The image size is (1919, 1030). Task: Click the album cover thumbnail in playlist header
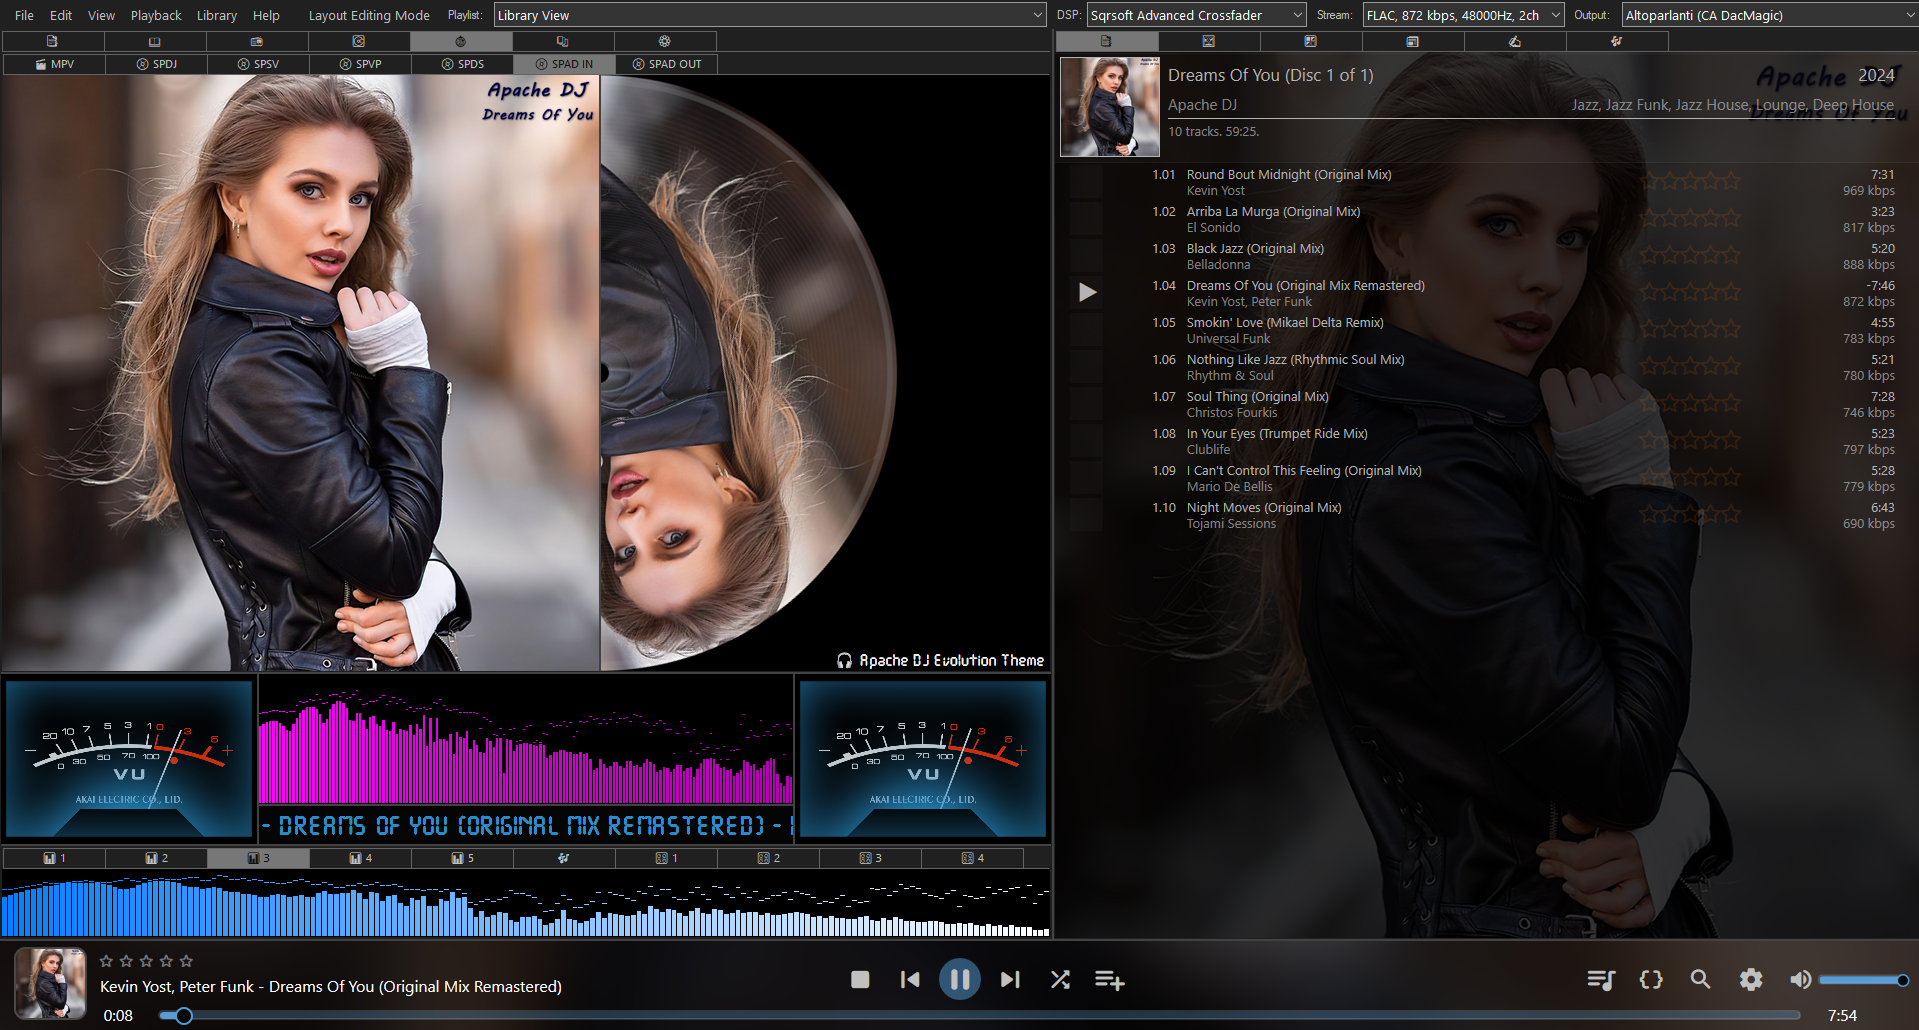(x=1110, y=107)
